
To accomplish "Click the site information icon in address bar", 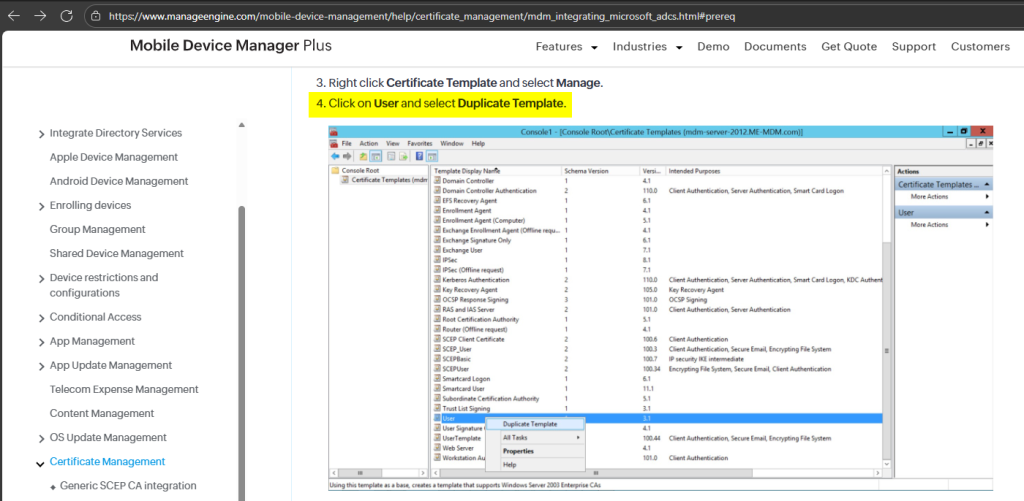I will [x=95, y=16].
